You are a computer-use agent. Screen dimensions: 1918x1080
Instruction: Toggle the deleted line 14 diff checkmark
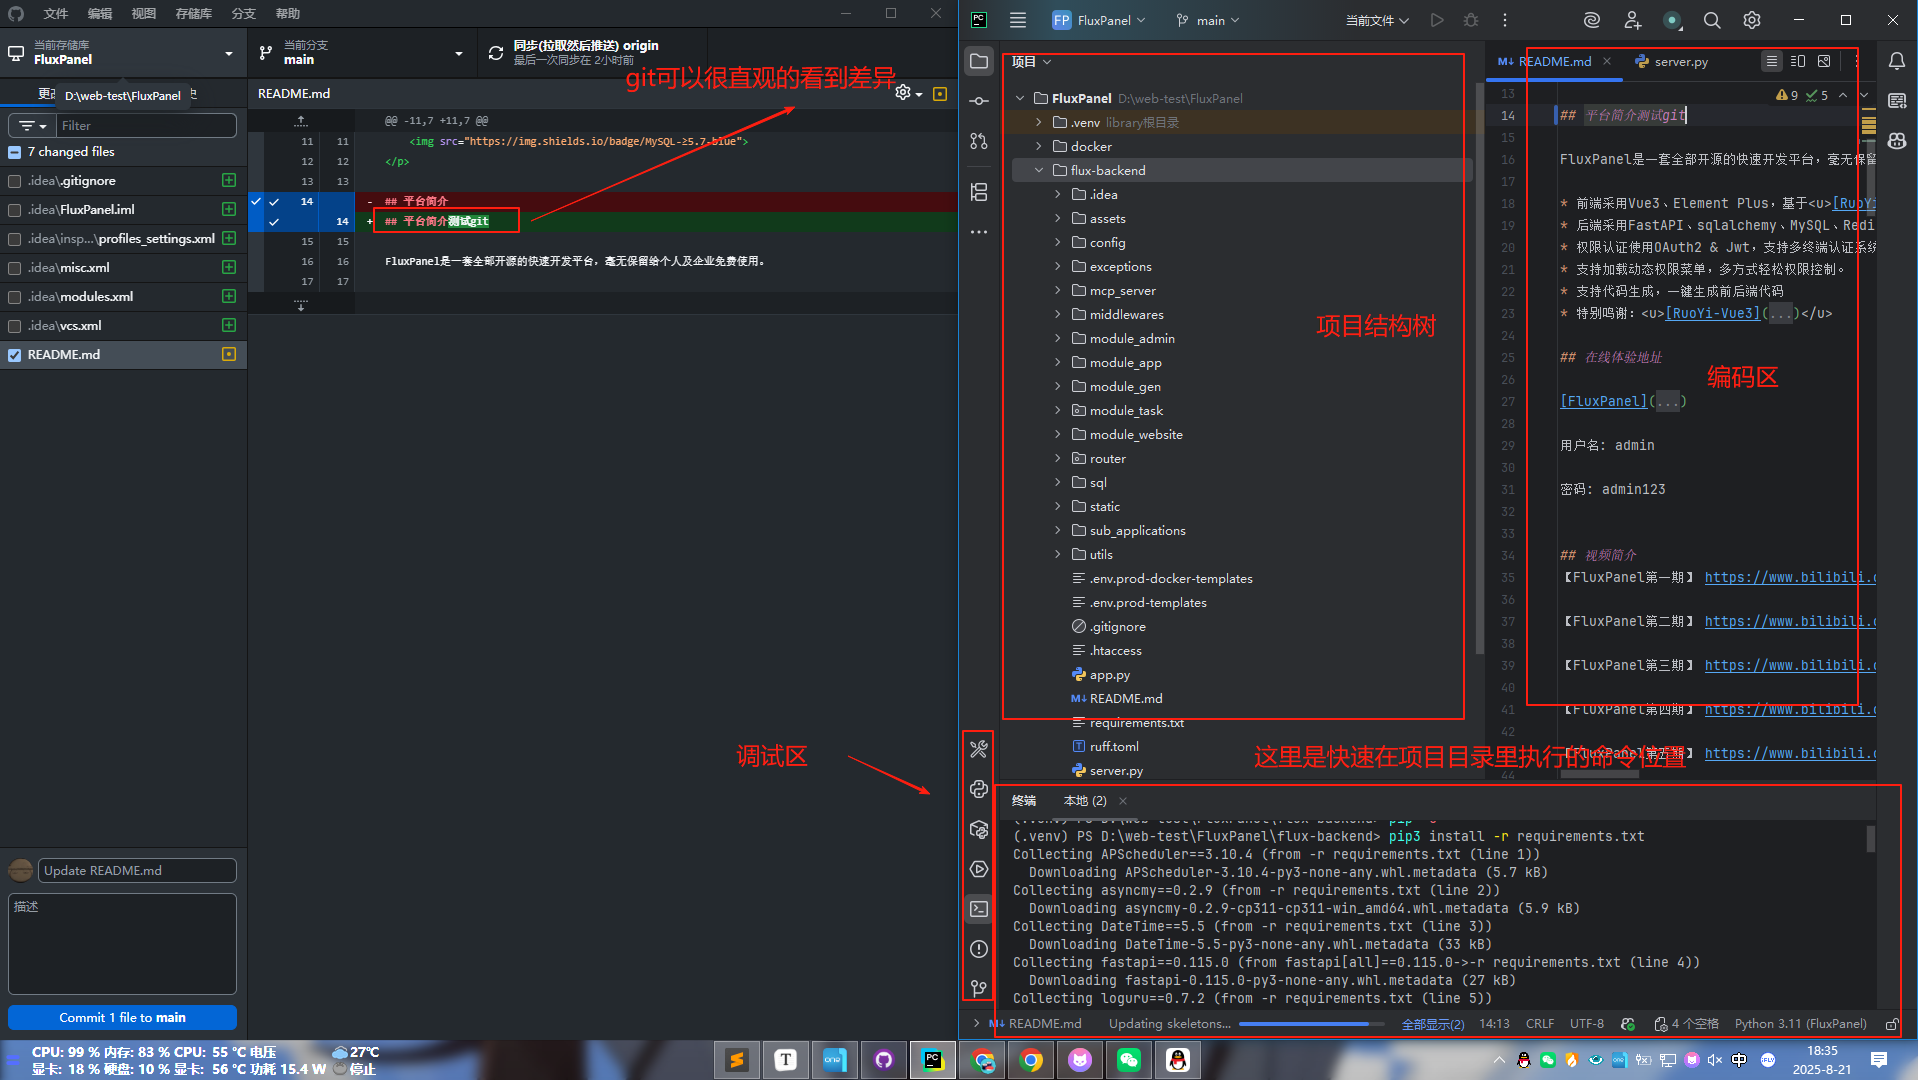273,202
